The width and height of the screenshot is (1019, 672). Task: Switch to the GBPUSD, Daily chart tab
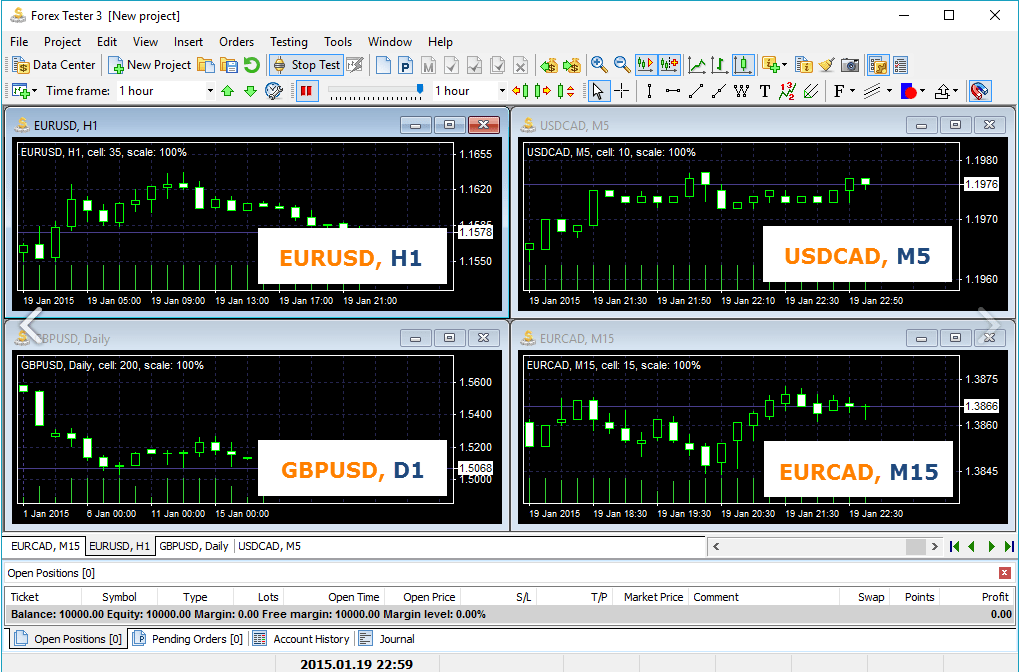(x=194, y=546)
